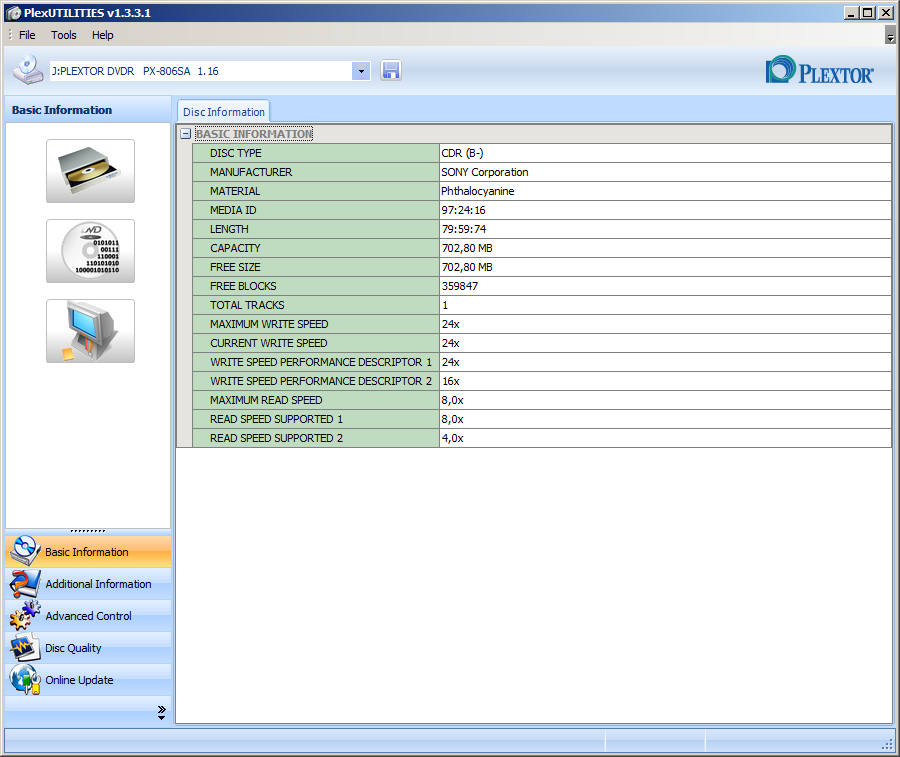The image size is (900, 757).
Task: Click the LENGTH value 79:59:74
Action: coord(665,229)
